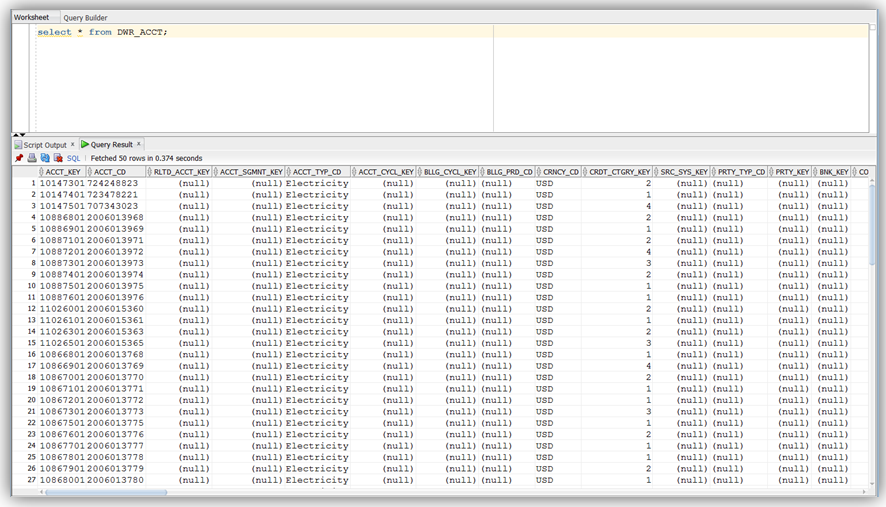Refresh the query result with the blue refresh icon

[45, 158]
